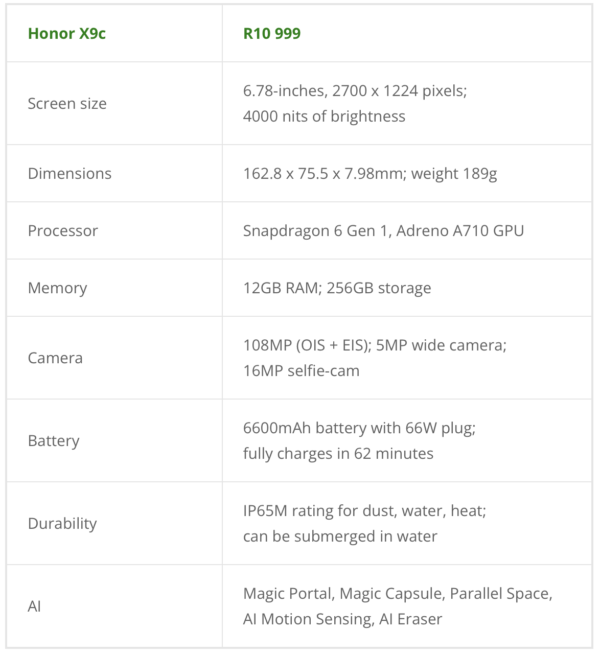Click the Honor X9c header text
The width and height of the screenshot is (600, 654).
[67, 33]
